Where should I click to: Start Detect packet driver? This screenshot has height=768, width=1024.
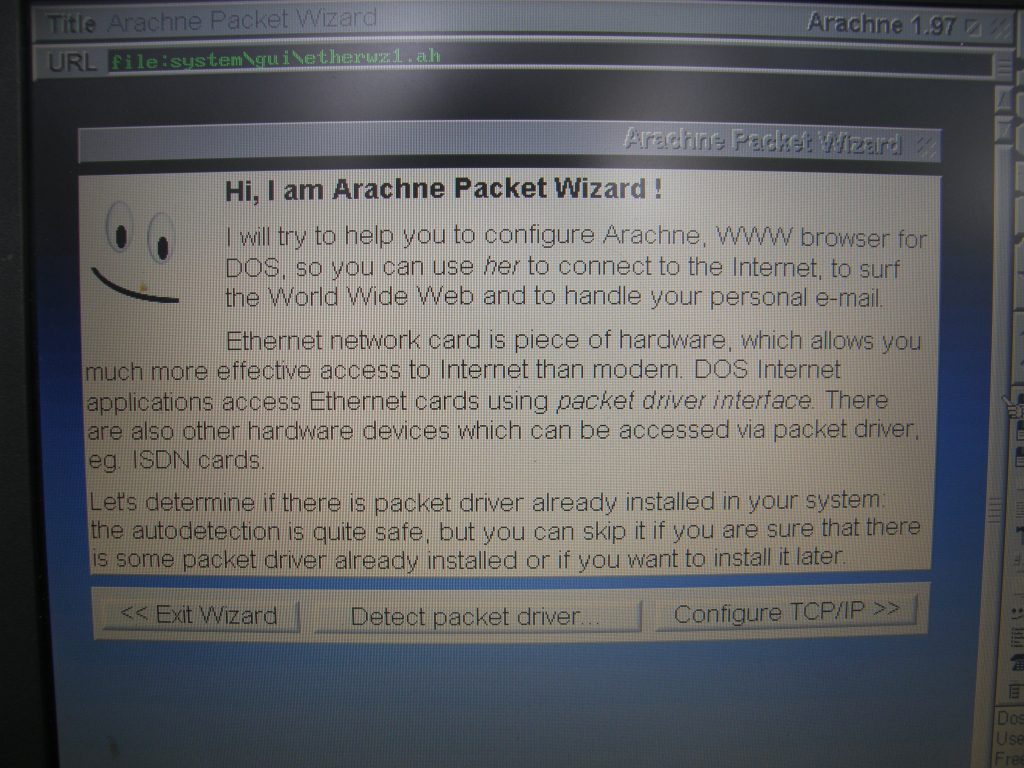[x=477, y=616]
